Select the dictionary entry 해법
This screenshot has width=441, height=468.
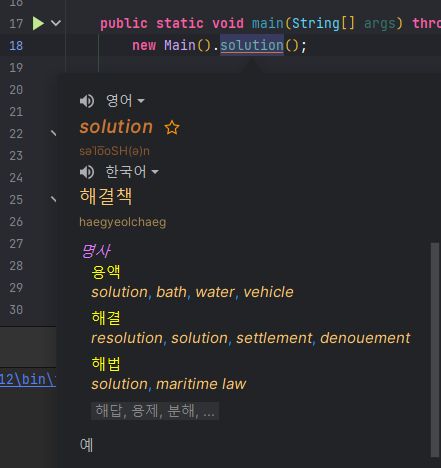click(x=106, y=364)
